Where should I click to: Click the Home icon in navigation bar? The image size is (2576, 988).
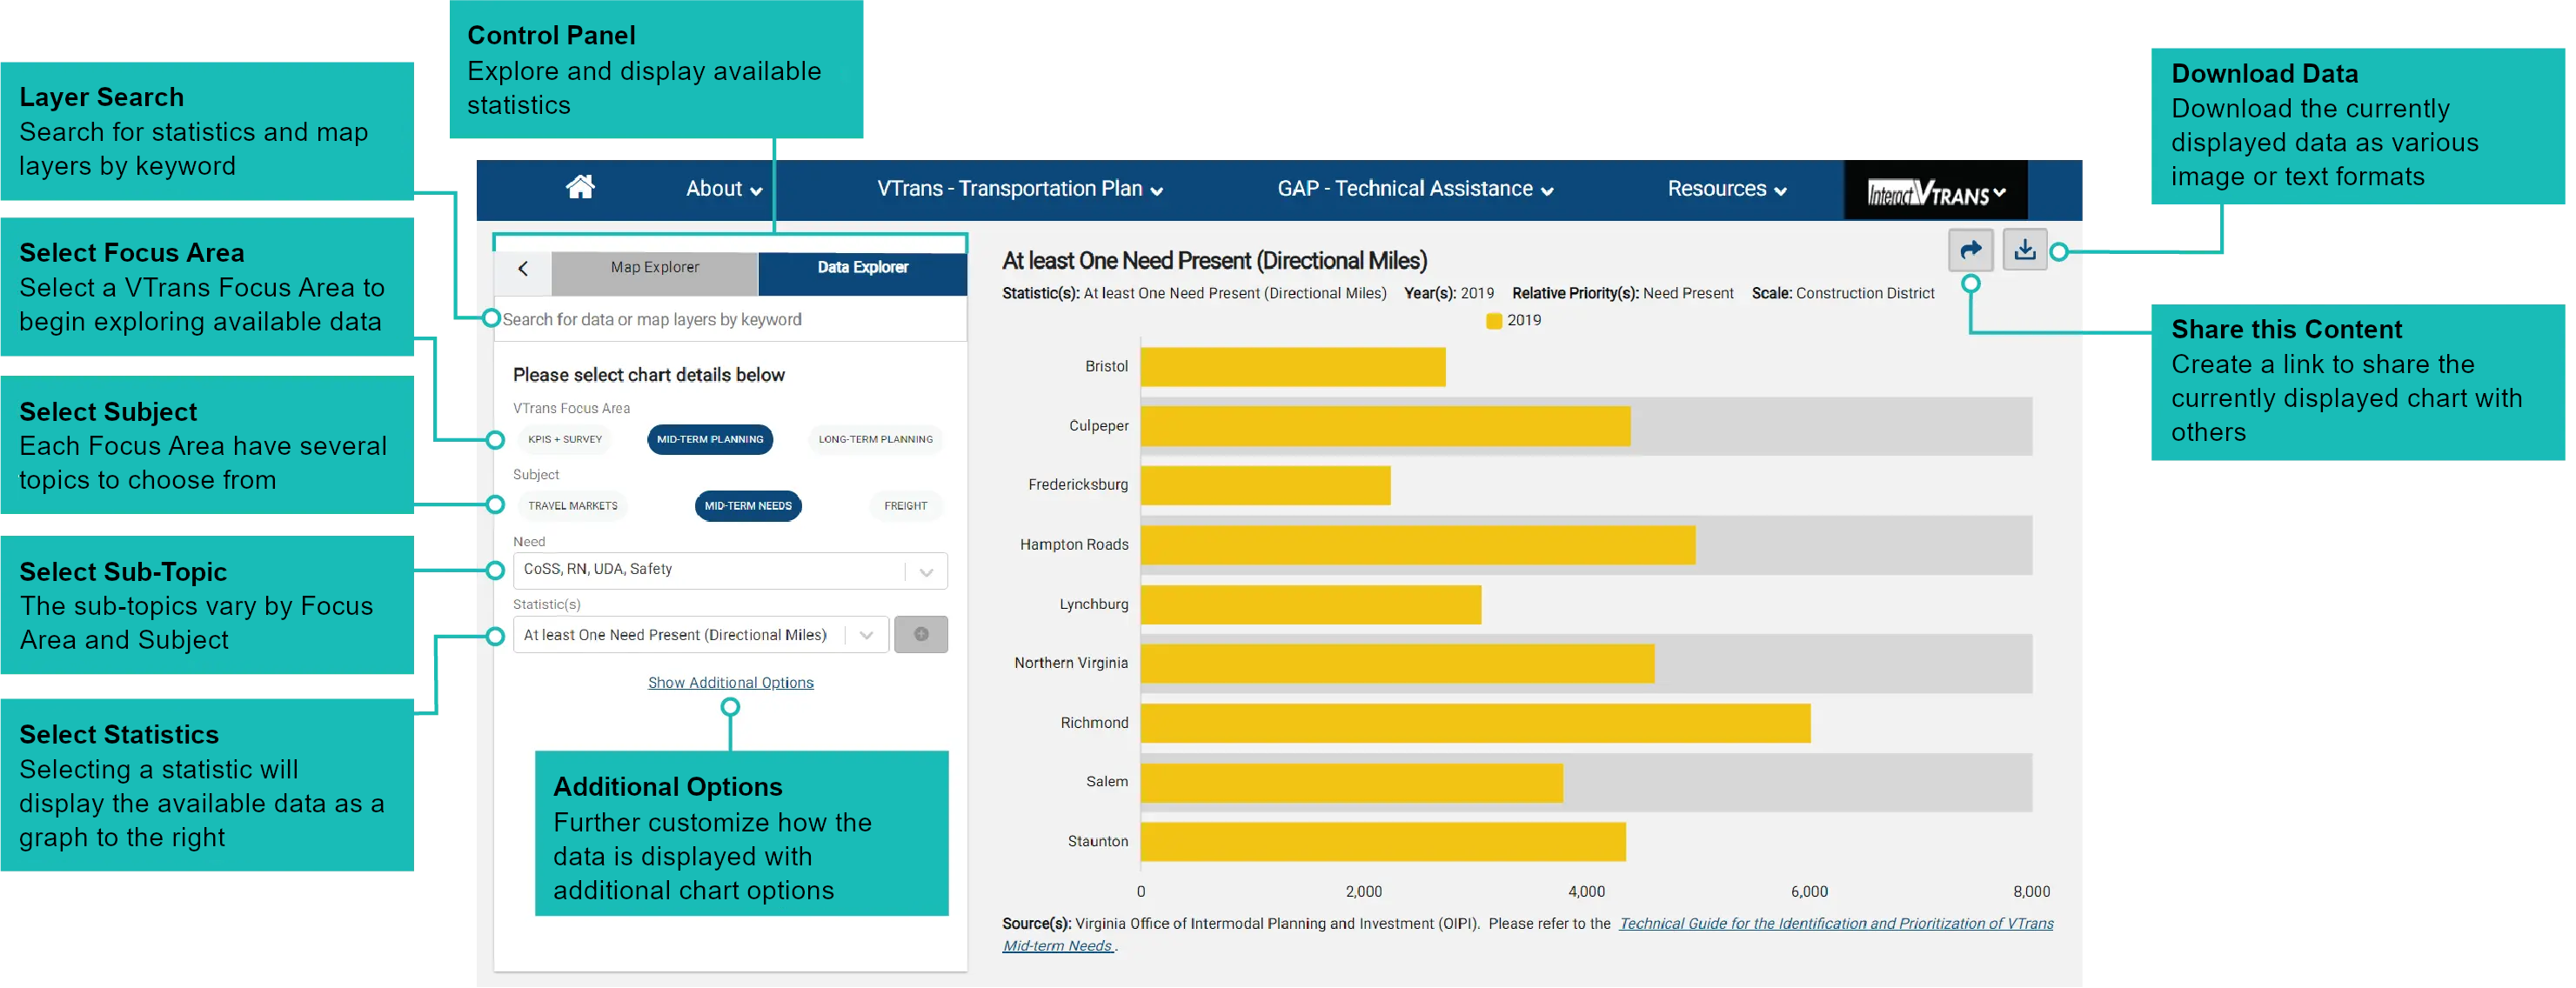coord(580,187)
